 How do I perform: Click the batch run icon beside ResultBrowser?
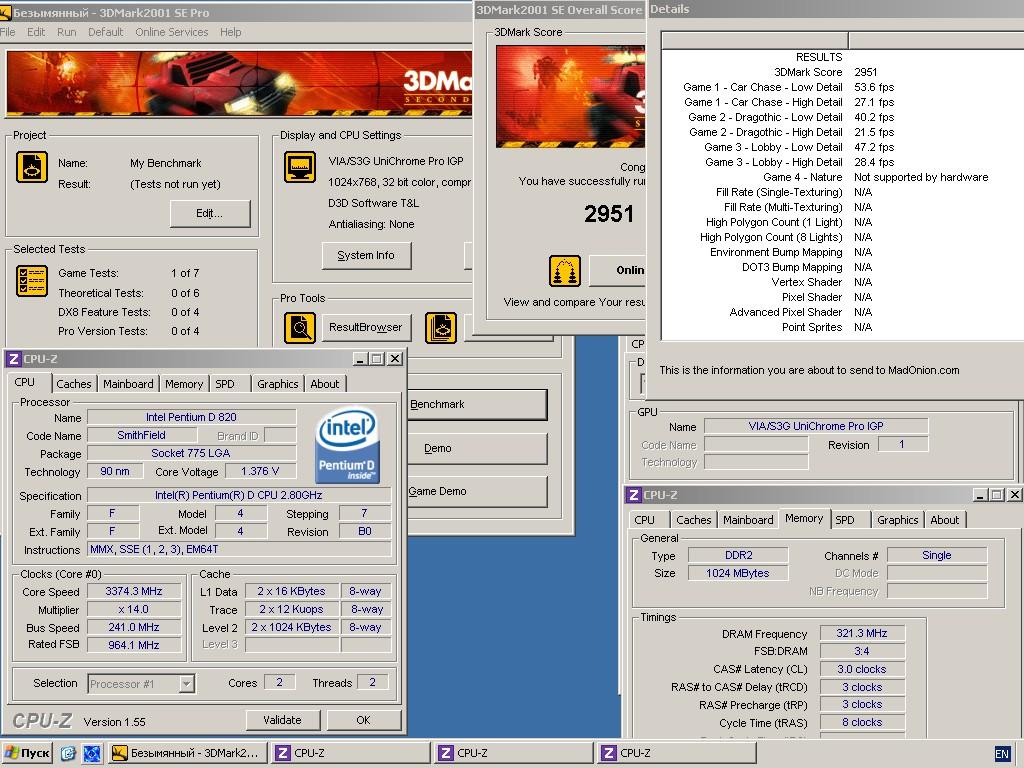(441, 327)
